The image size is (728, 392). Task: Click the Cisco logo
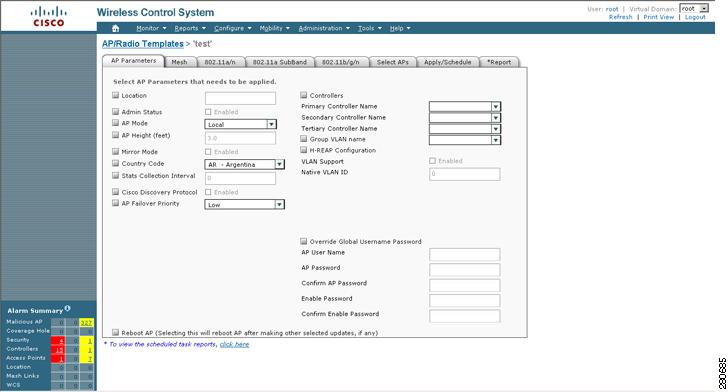tap(49, 16)
